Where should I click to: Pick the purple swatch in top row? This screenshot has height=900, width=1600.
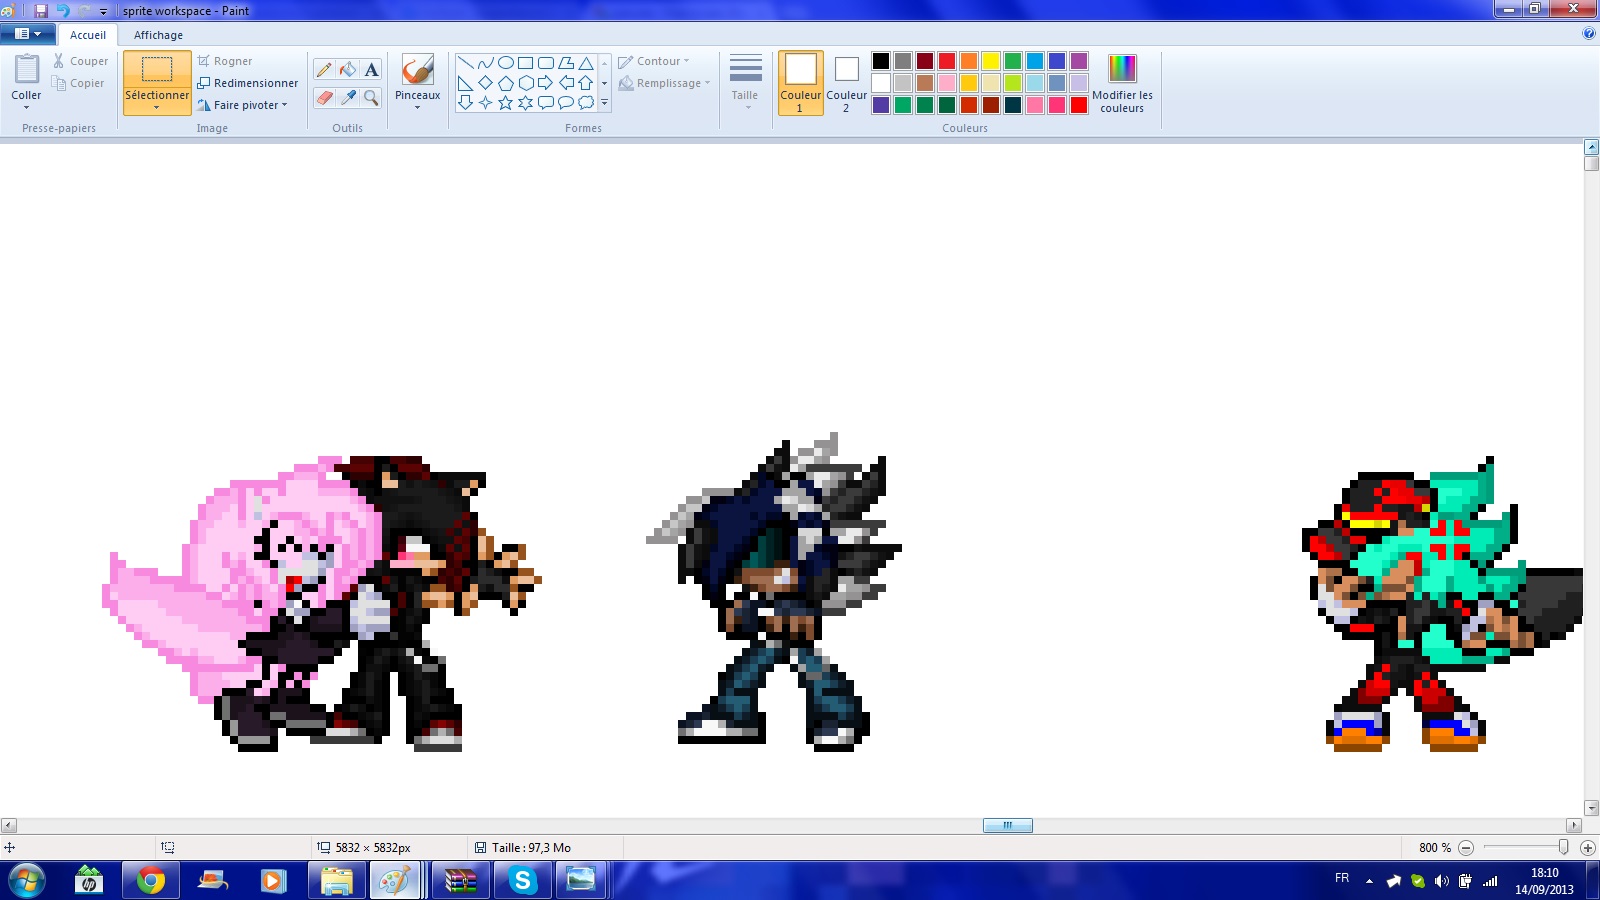tap(1079, 61)
